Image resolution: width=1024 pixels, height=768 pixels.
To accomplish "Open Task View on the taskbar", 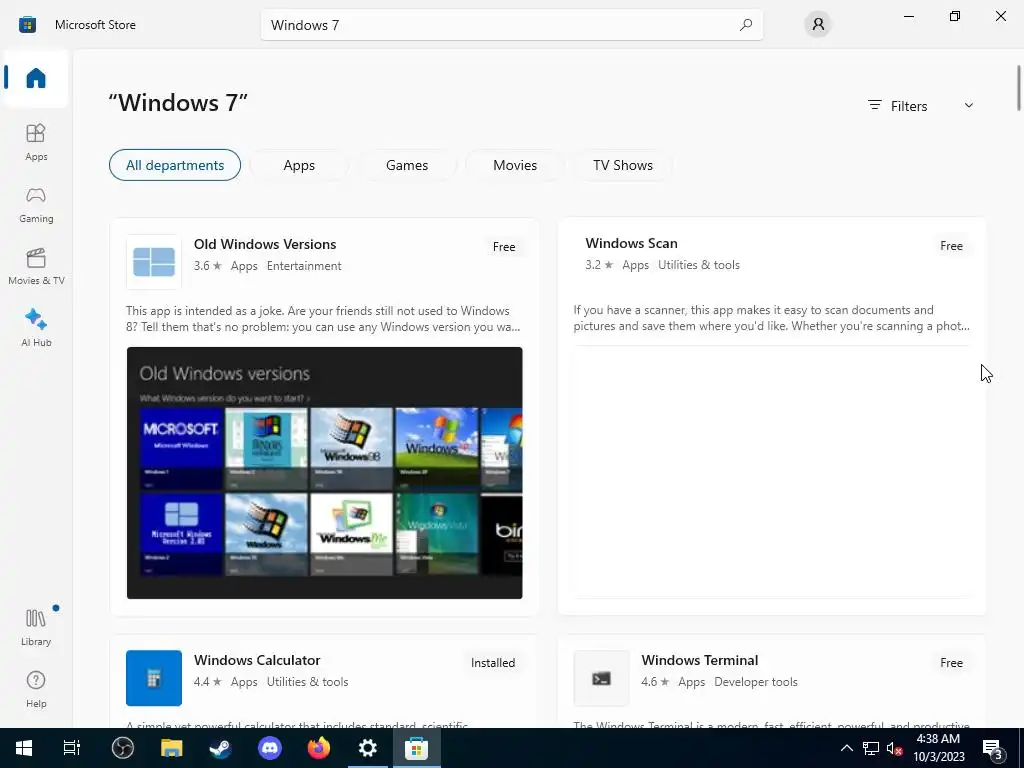I will click(x=71, y=748).
